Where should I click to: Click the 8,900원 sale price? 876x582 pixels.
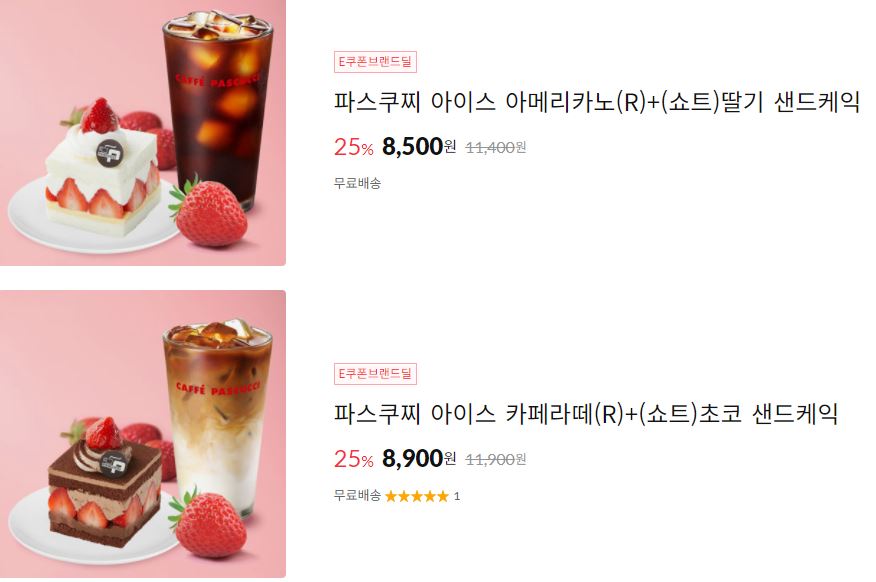point(419,459)
